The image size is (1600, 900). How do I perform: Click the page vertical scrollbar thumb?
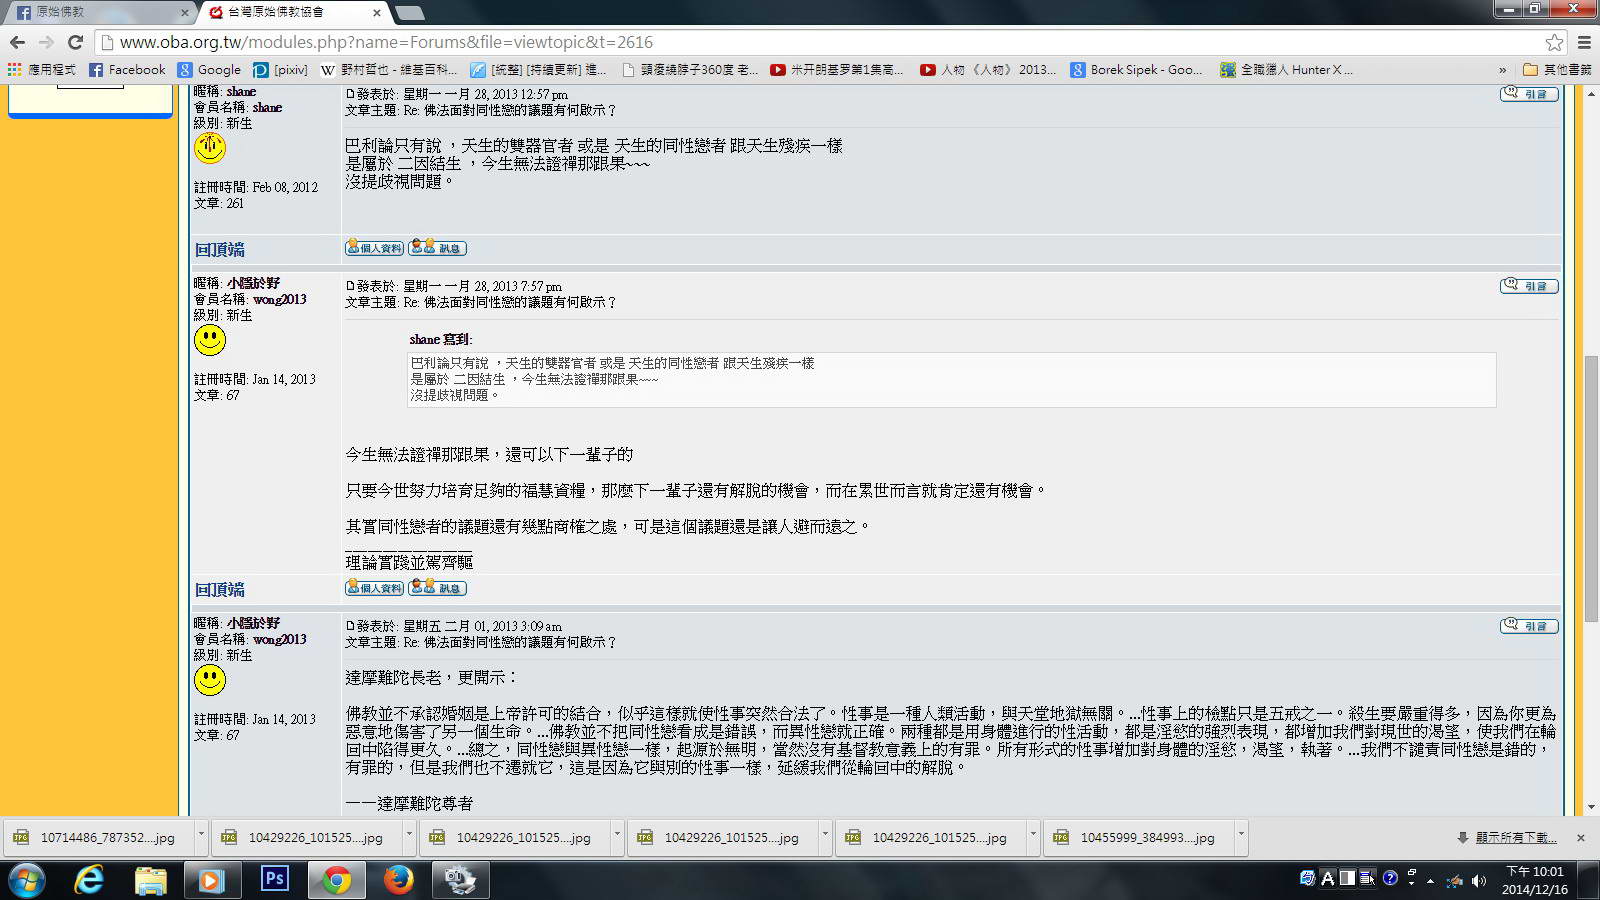(x=1591, y=488)
